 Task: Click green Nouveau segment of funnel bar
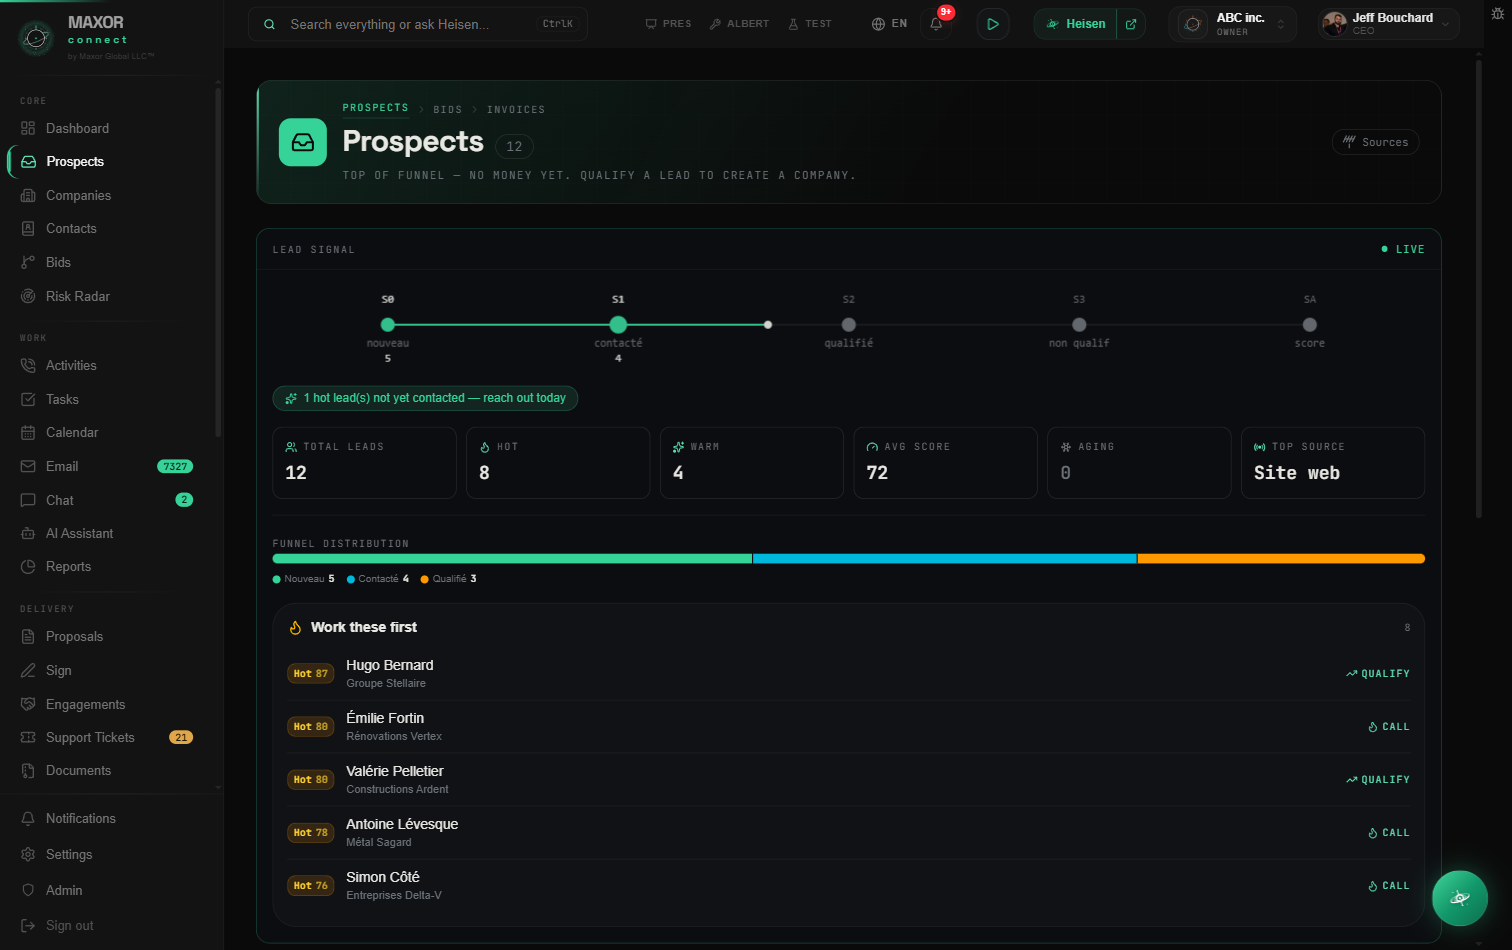tap(512, 559)
